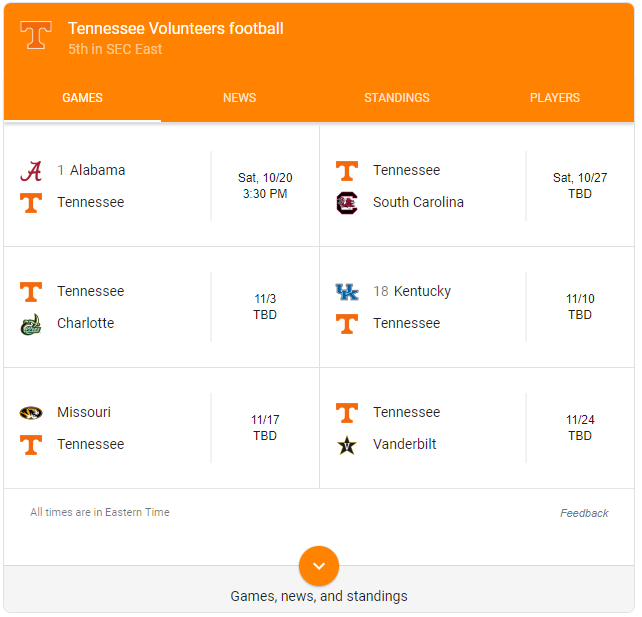Click the Alabama crimson A logo
Image resolution: width=642 pixels, height=617 pixels.
(x=31, y=171)
